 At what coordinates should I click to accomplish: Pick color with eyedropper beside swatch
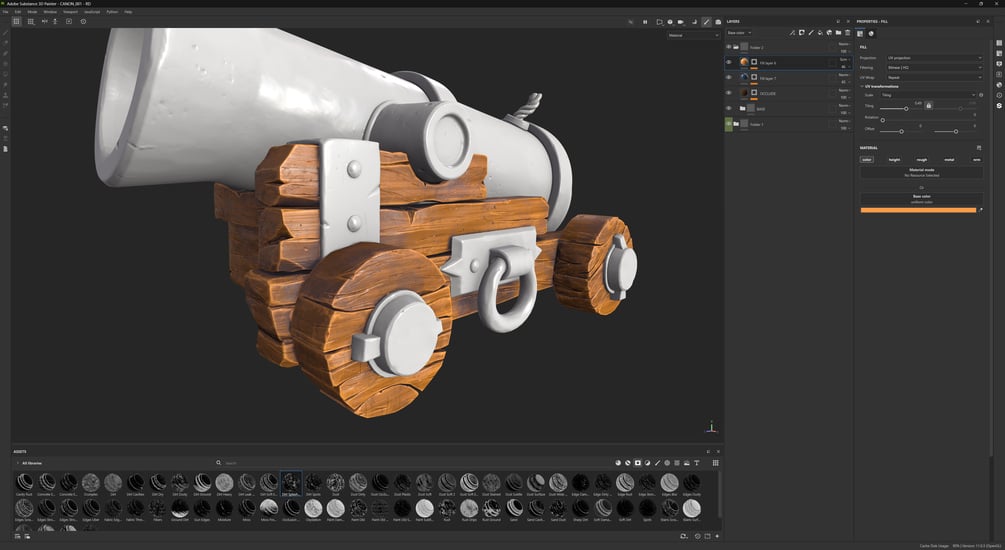click(980, 210)
